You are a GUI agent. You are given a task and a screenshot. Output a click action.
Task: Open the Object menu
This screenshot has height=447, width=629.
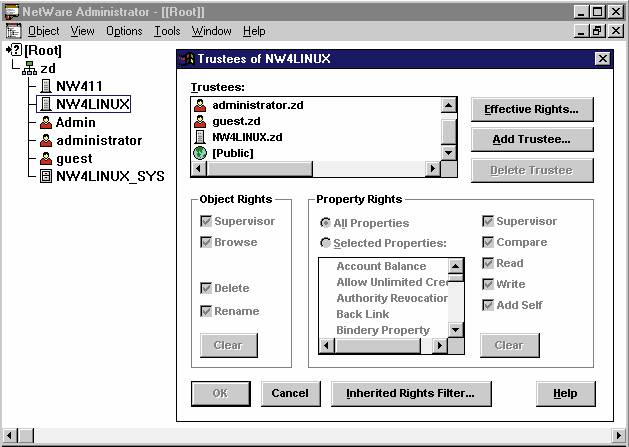43,31
